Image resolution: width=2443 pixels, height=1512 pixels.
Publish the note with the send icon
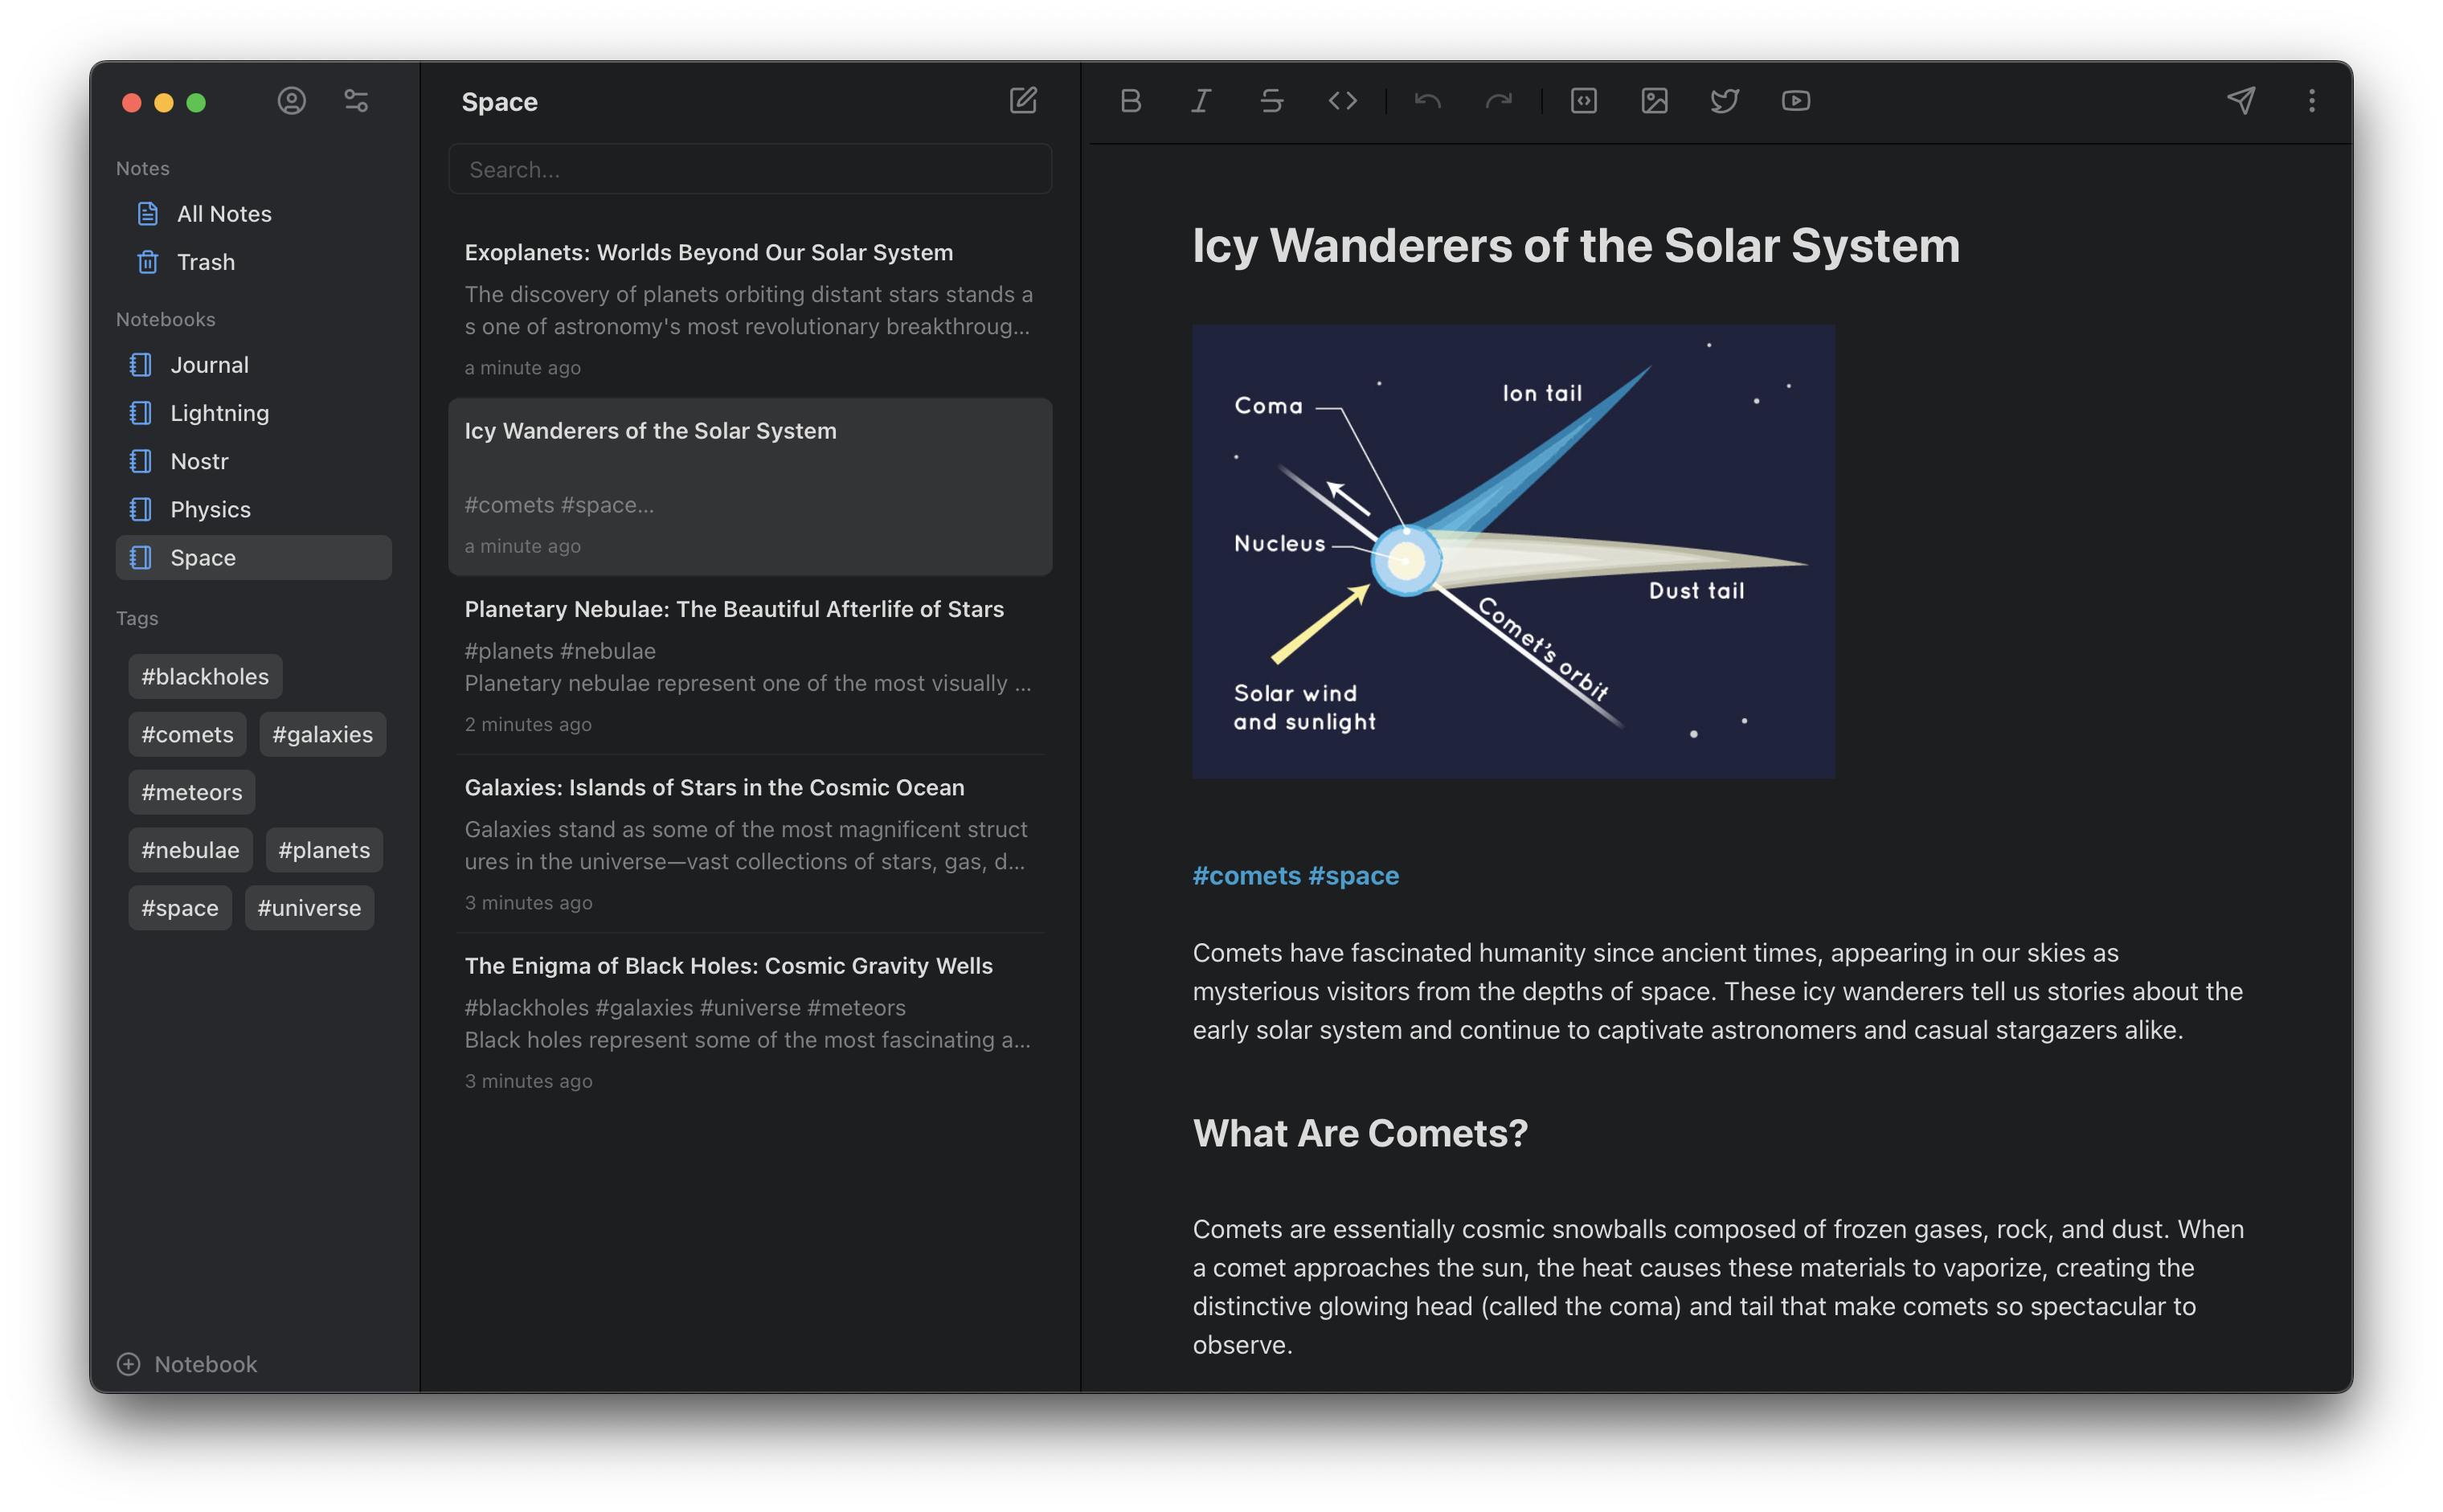(2241, 100)
